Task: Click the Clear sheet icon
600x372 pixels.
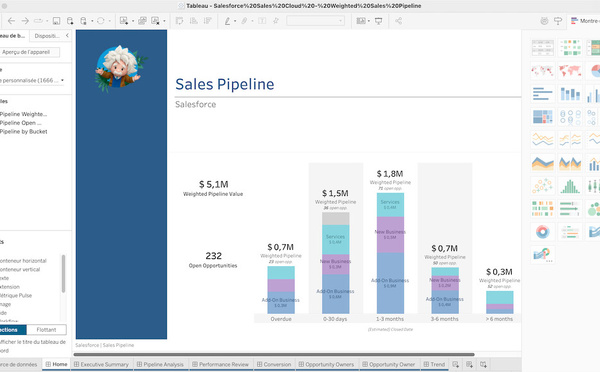Action: (x=155, y=21)
